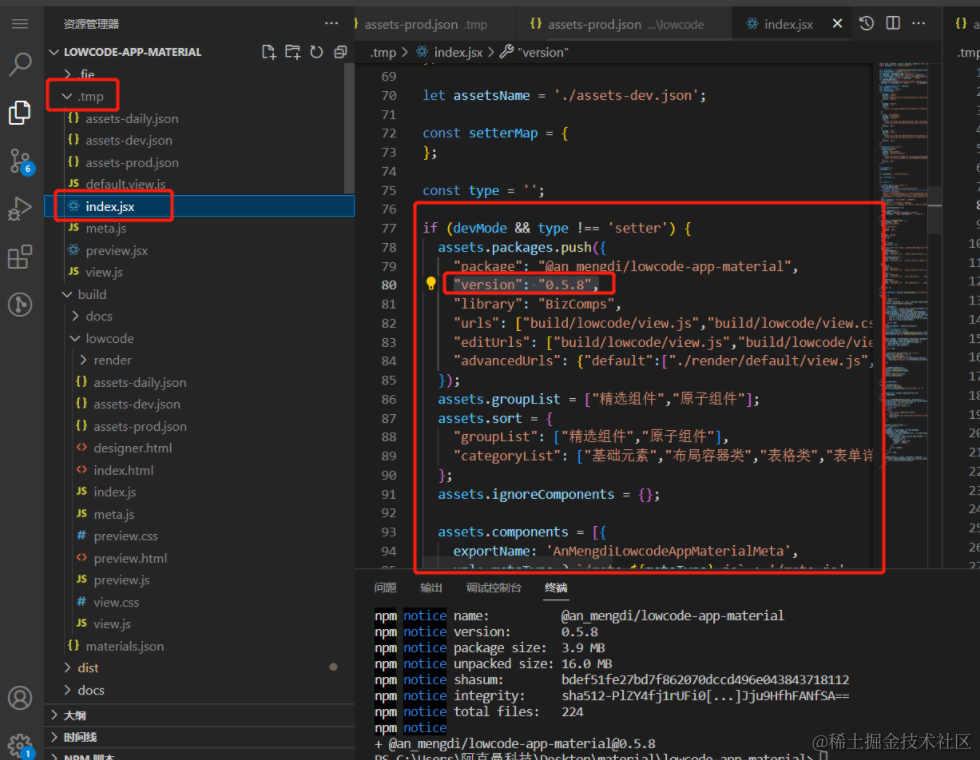Screen dimensions: 980x760
Task: Open meta.js in .tmp folder
Action: point(106,228)
